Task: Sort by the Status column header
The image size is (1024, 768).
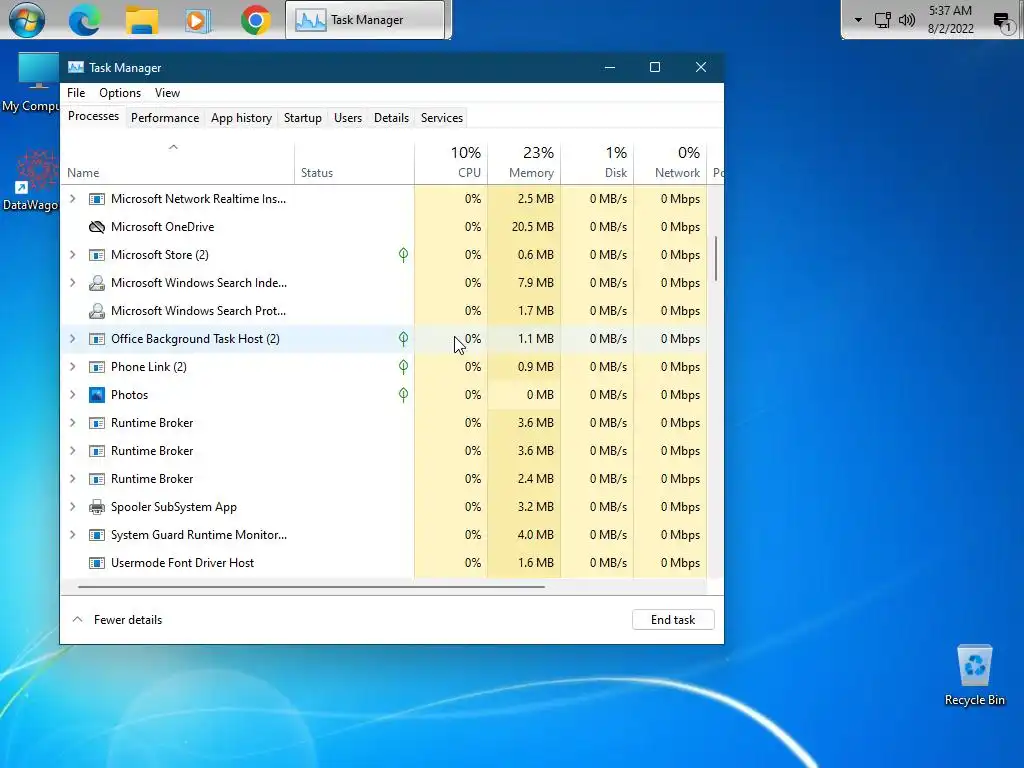Action: [355, 163]
